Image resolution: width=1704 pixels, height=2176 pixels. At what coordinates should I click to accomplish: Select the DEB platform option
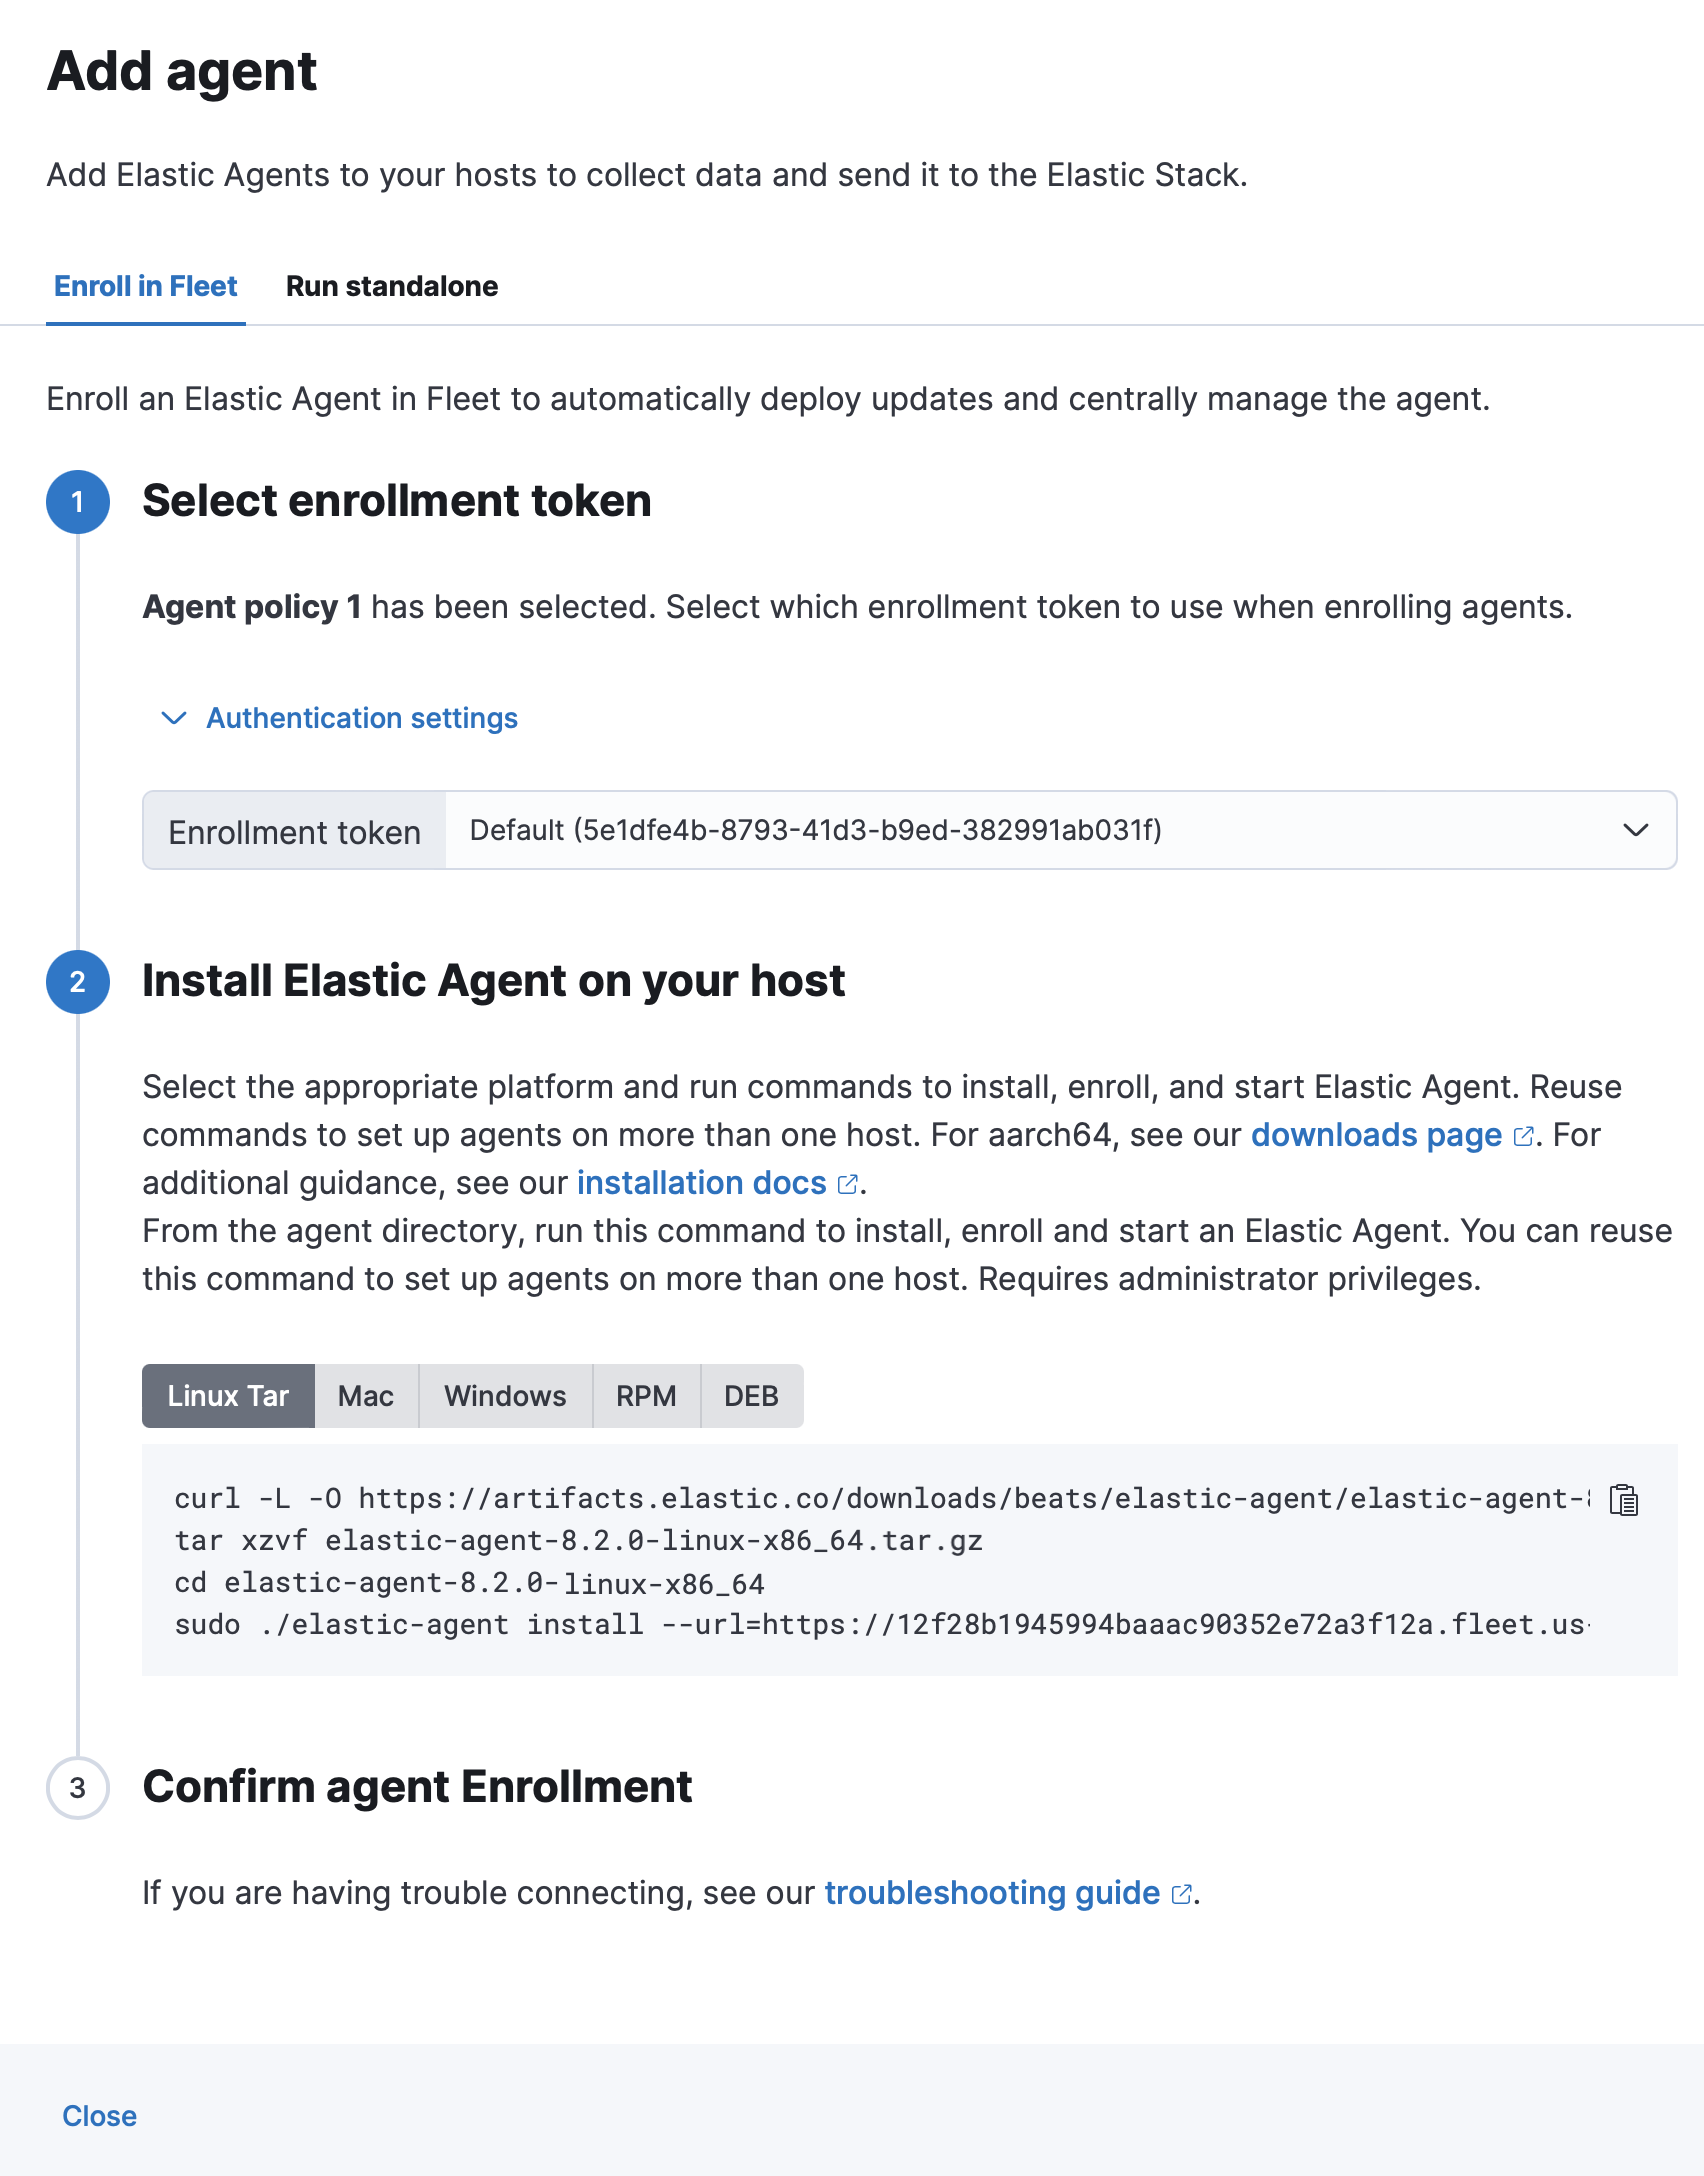tap(752, 1396)
